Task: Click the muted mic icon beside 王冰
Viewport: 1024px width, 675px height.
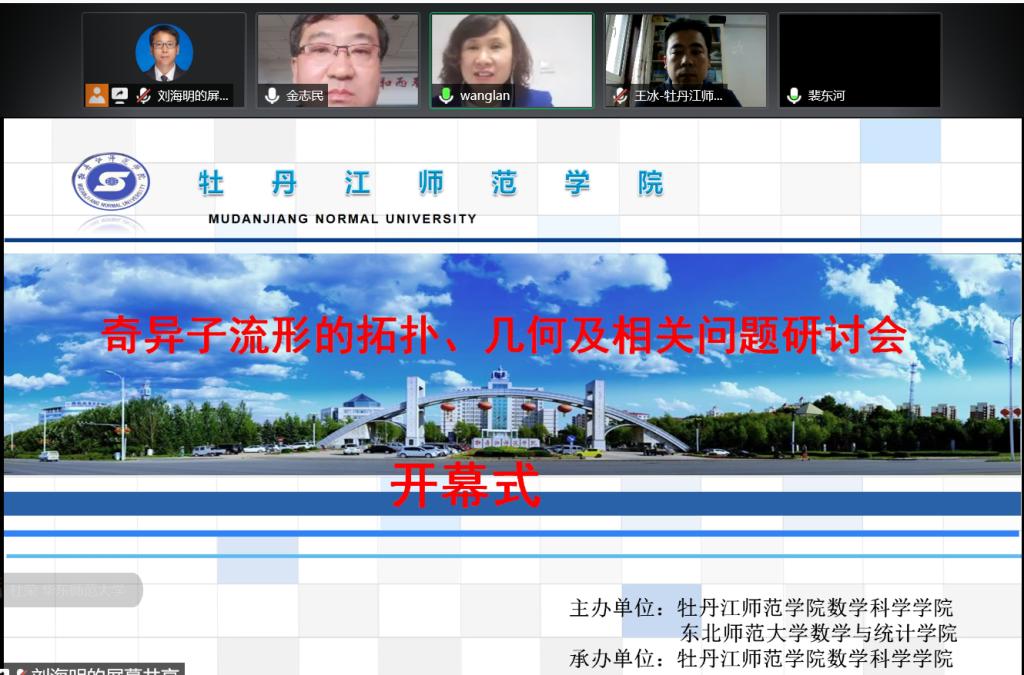Action: coord(620,96)
